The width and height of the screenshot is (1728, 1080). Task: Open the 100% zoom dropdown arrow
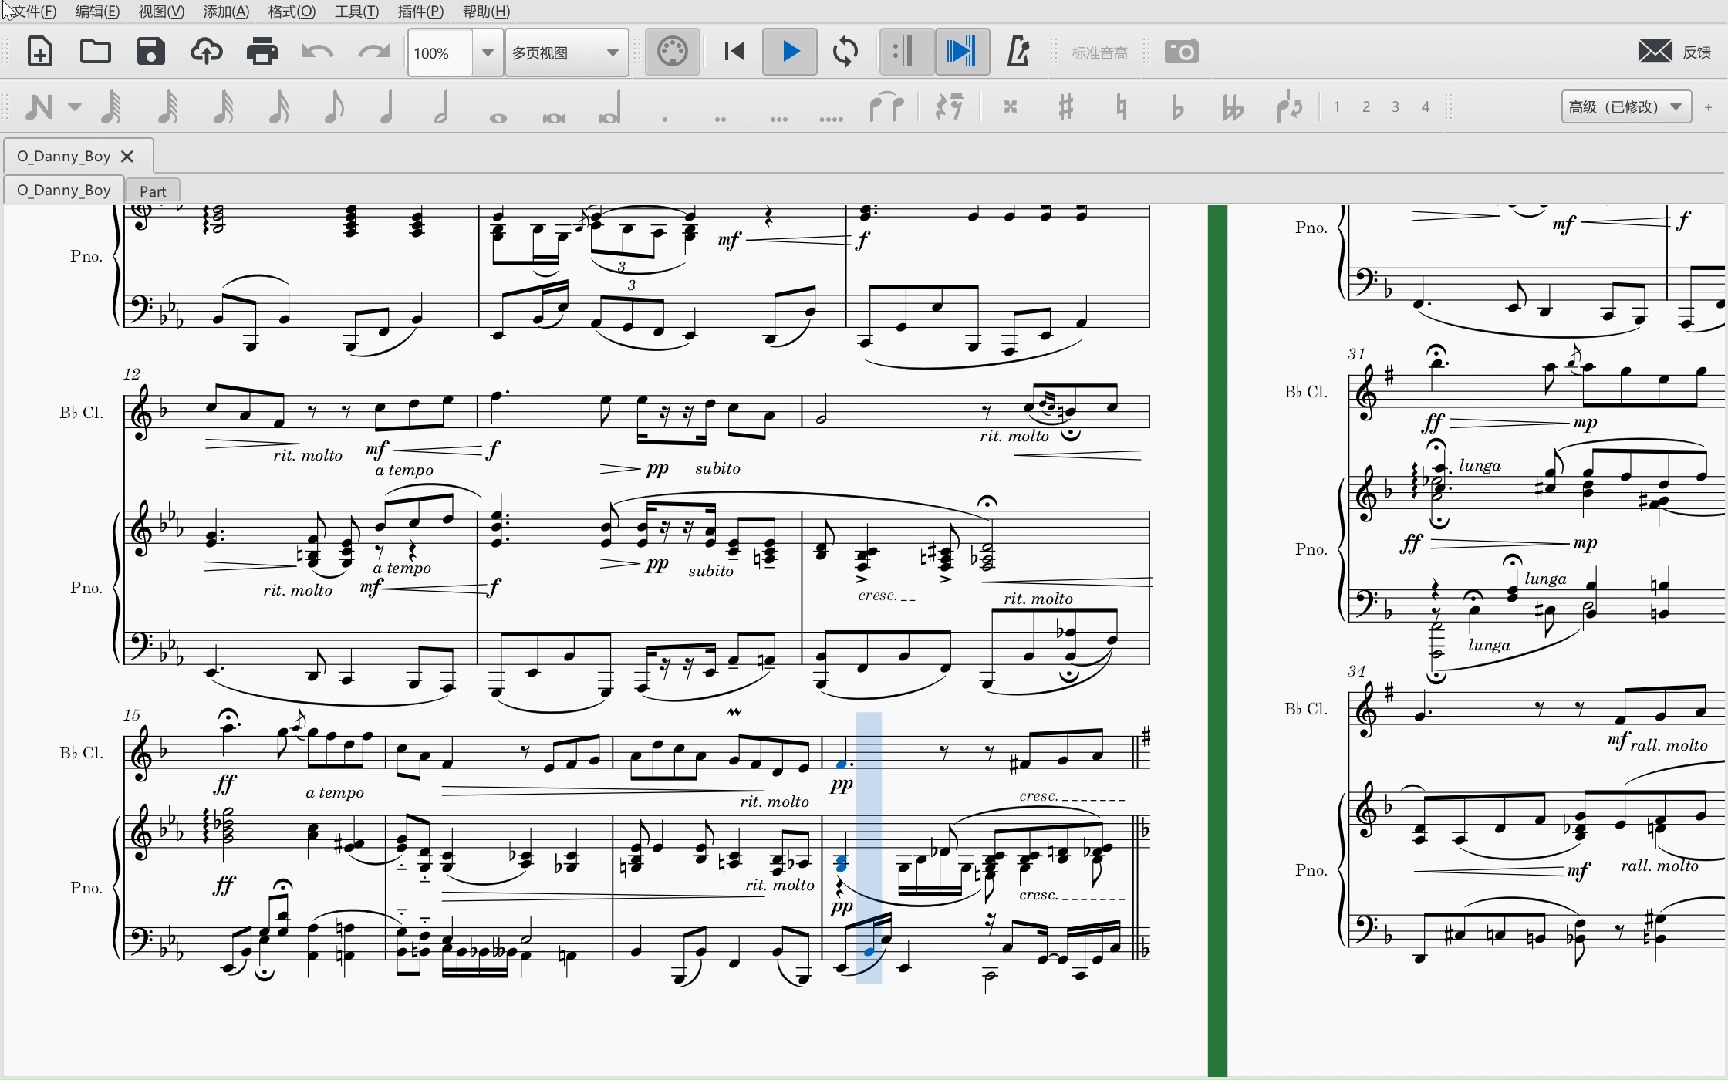487,53
